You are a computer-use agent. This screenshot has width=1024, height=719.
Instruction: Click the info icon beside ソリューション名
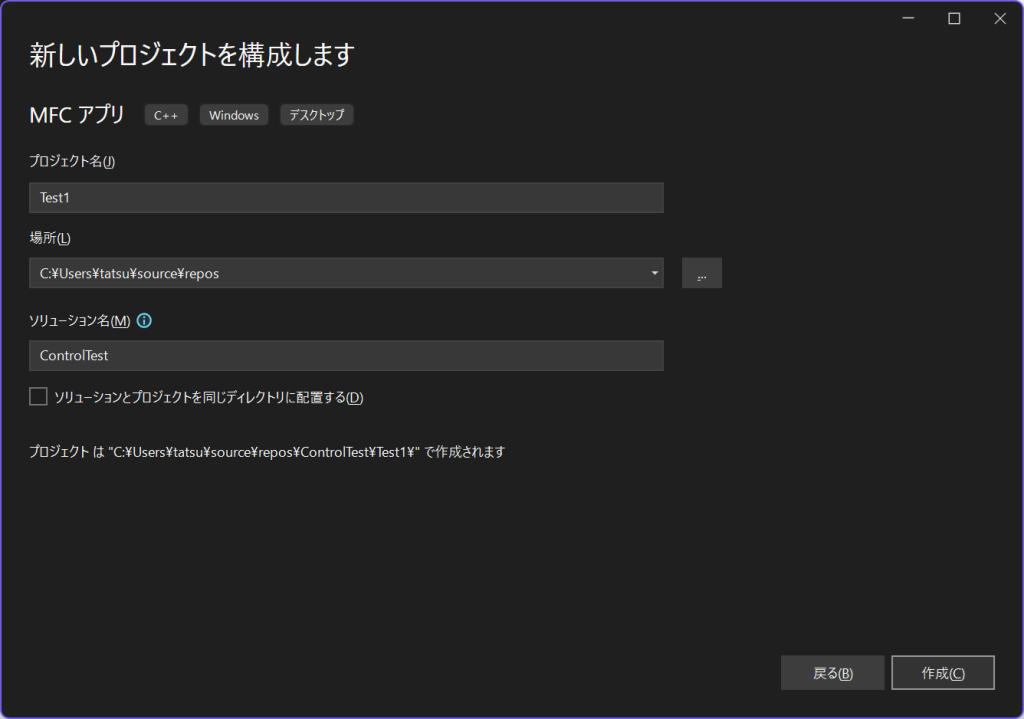pyautogui.click(x=144, y=321)
